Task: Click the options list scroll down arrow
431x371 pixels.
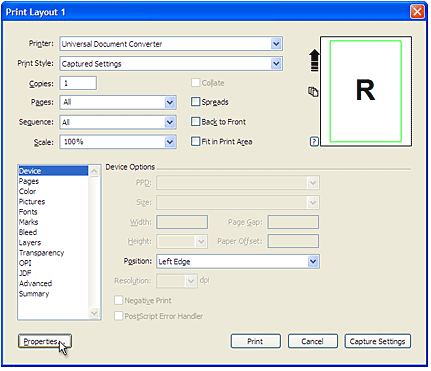Action: point(94,313)
